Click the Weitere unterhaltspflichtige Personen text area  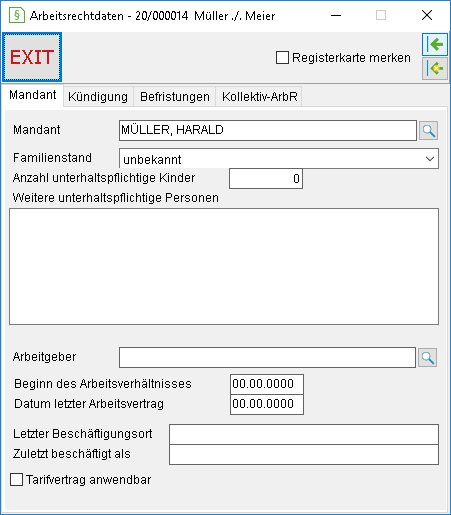click(x=224, y=266)
